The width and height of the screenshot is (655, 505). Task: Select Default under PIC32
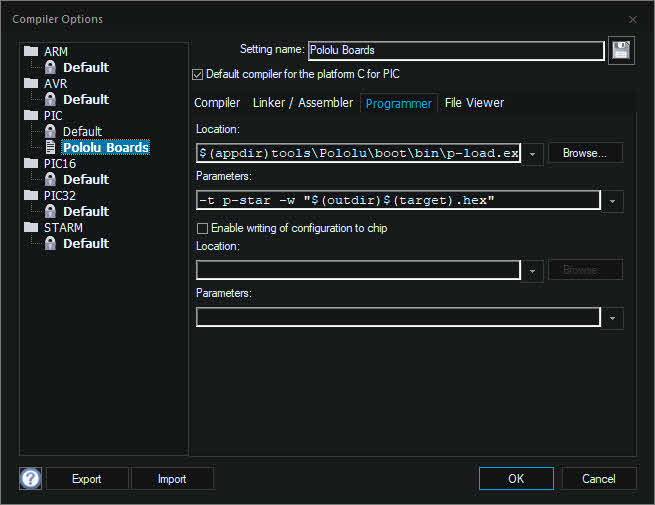[86, 211]
